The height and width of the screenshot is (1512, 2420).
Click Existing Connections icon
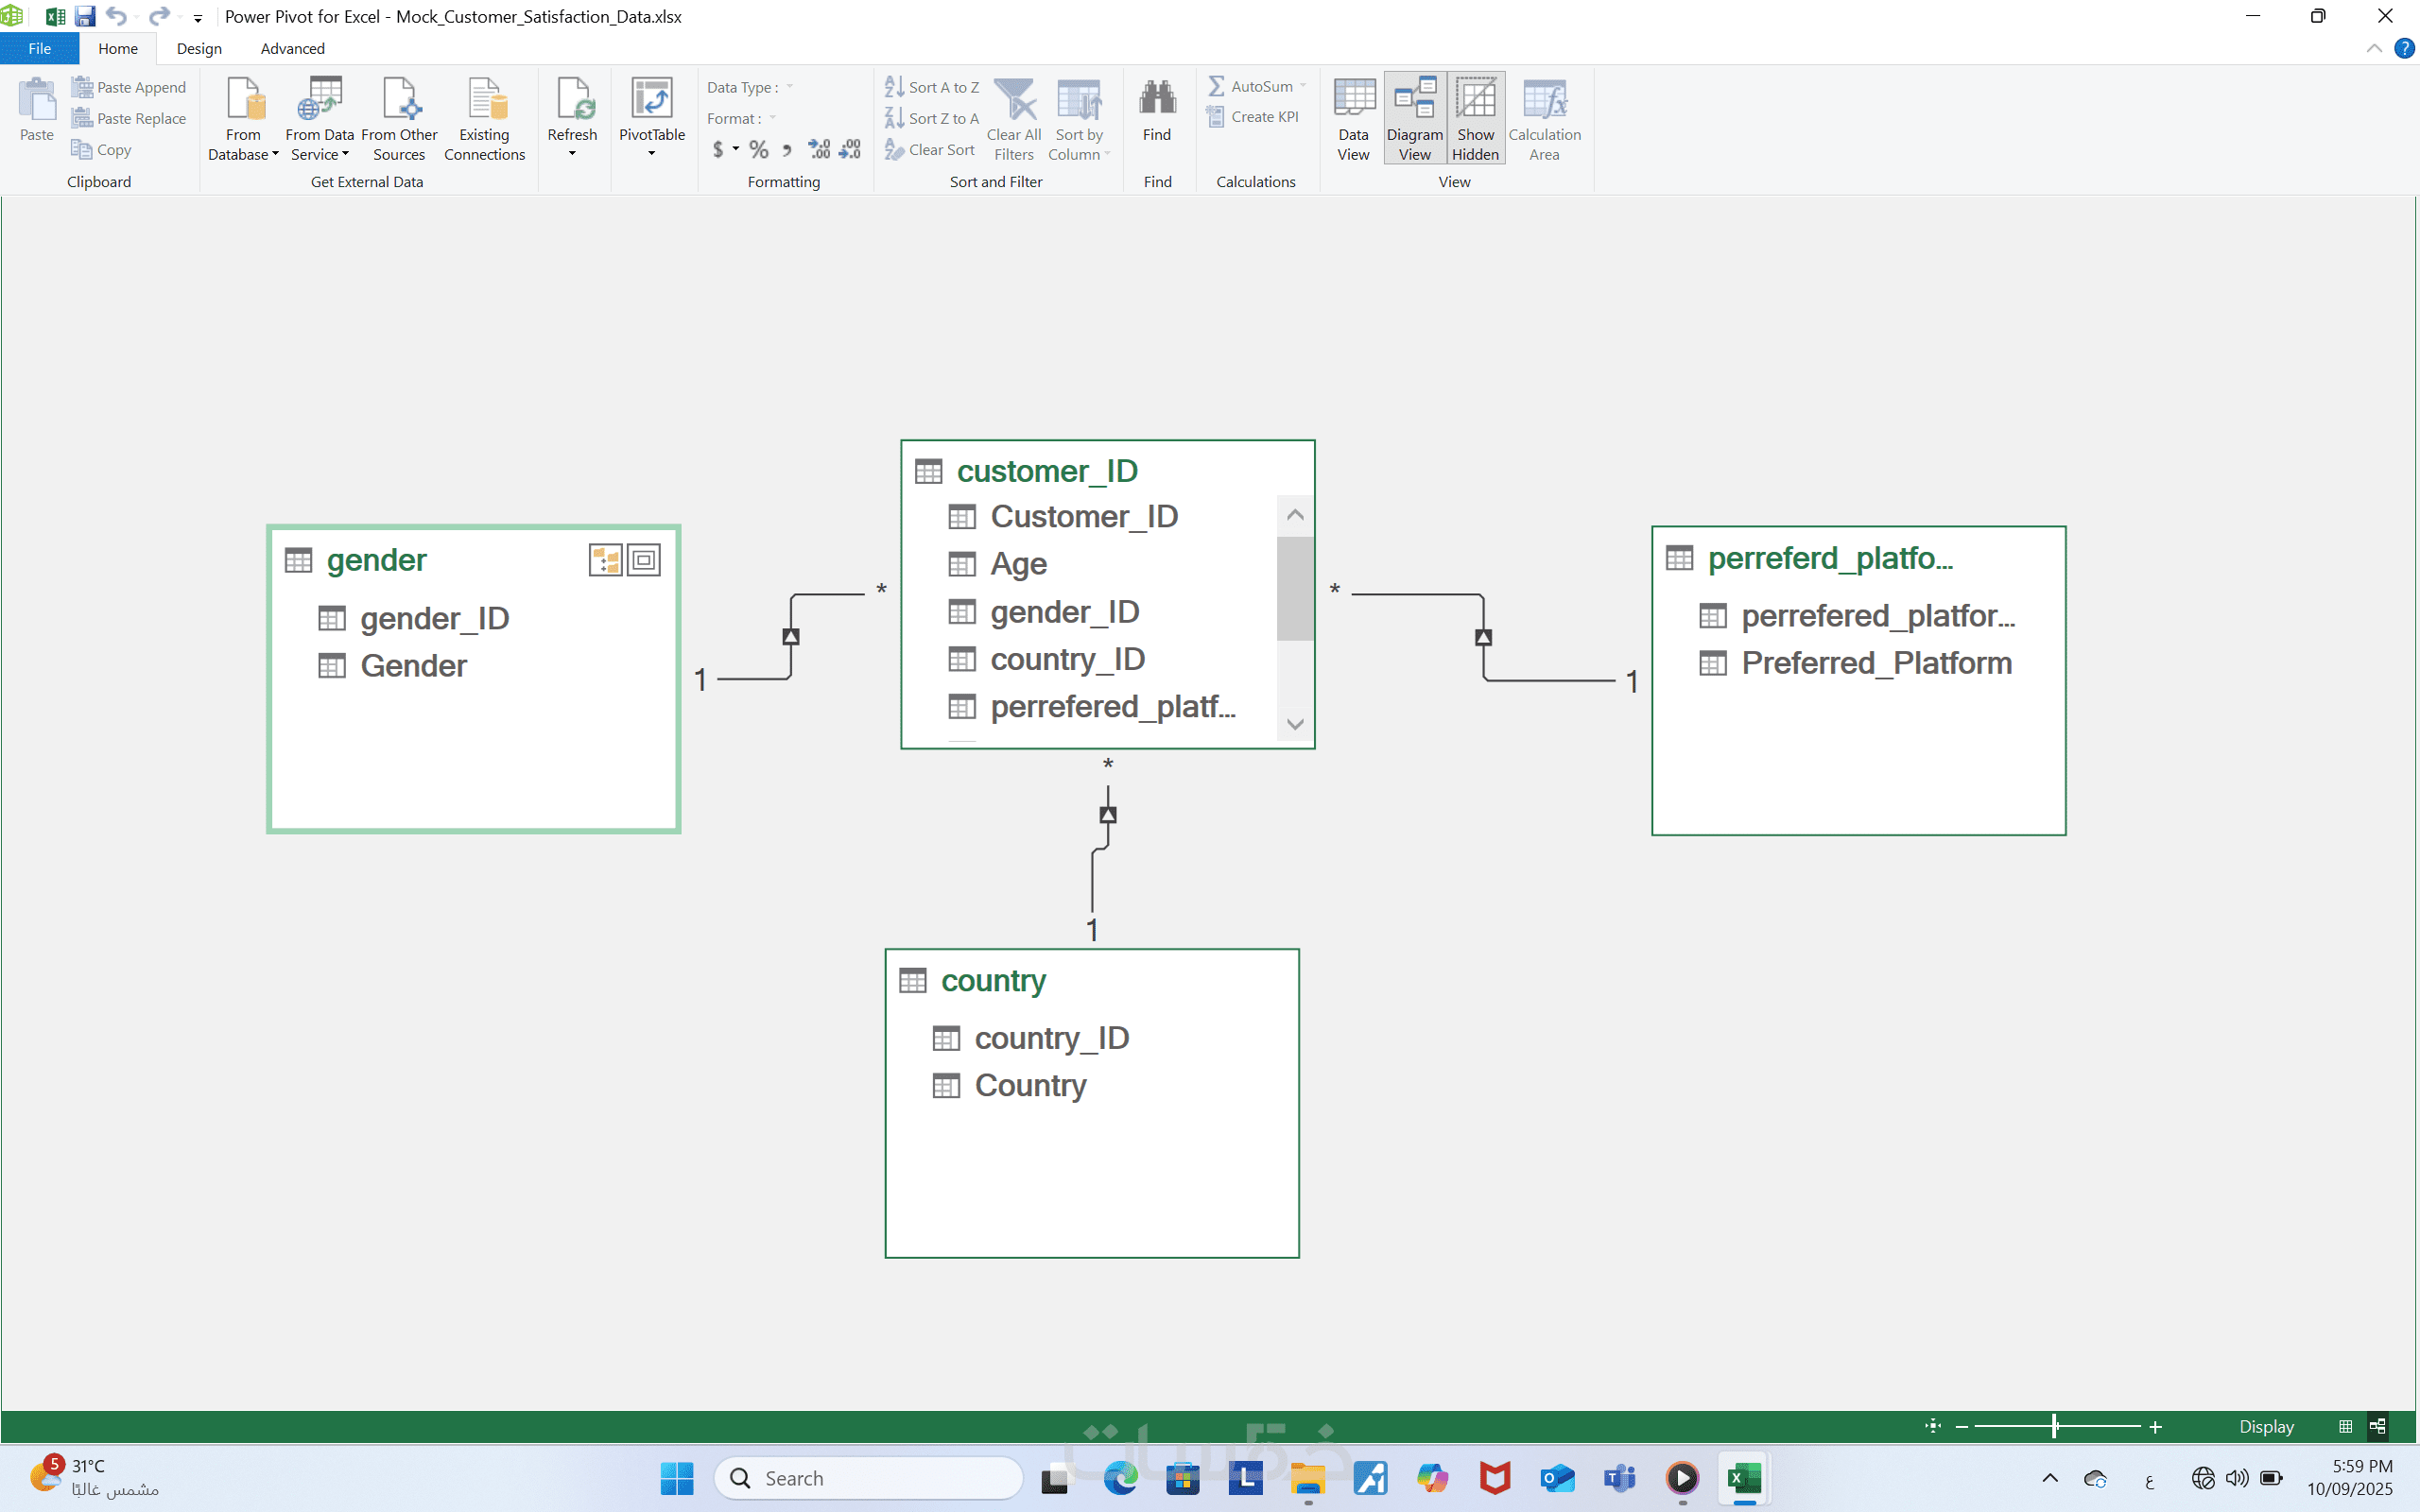pyautogui.click(x=485, y=100)
